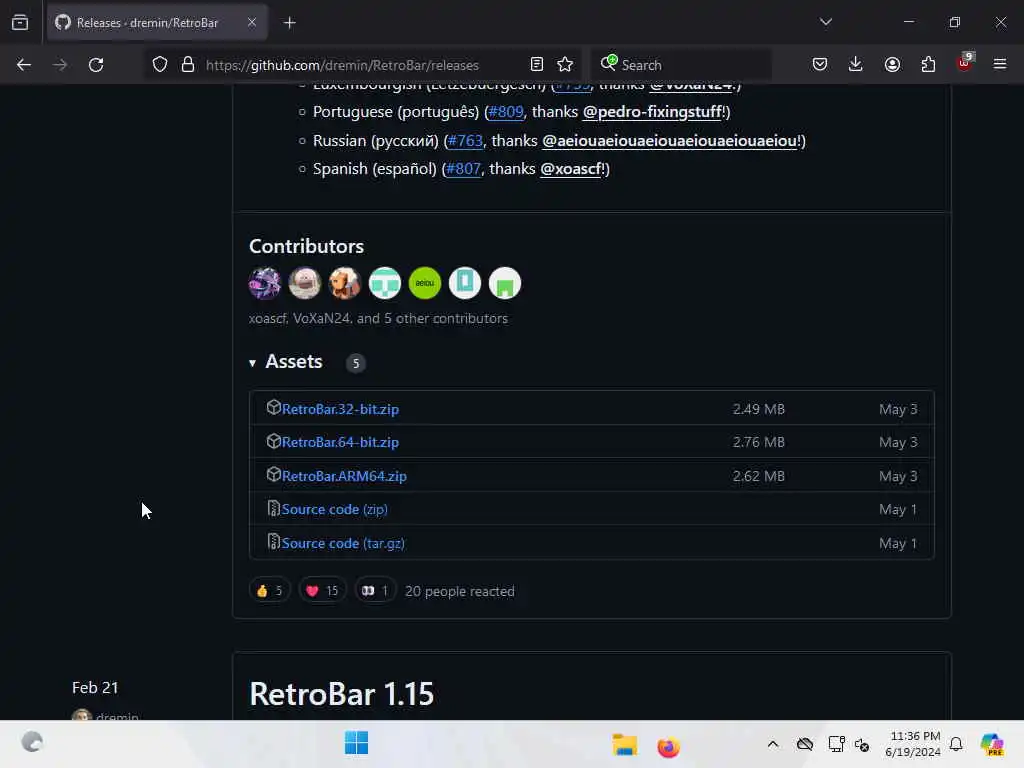Screen dimensions: 1024x768
Task: Go forward with the arrow button
Action: pos(60,65)
